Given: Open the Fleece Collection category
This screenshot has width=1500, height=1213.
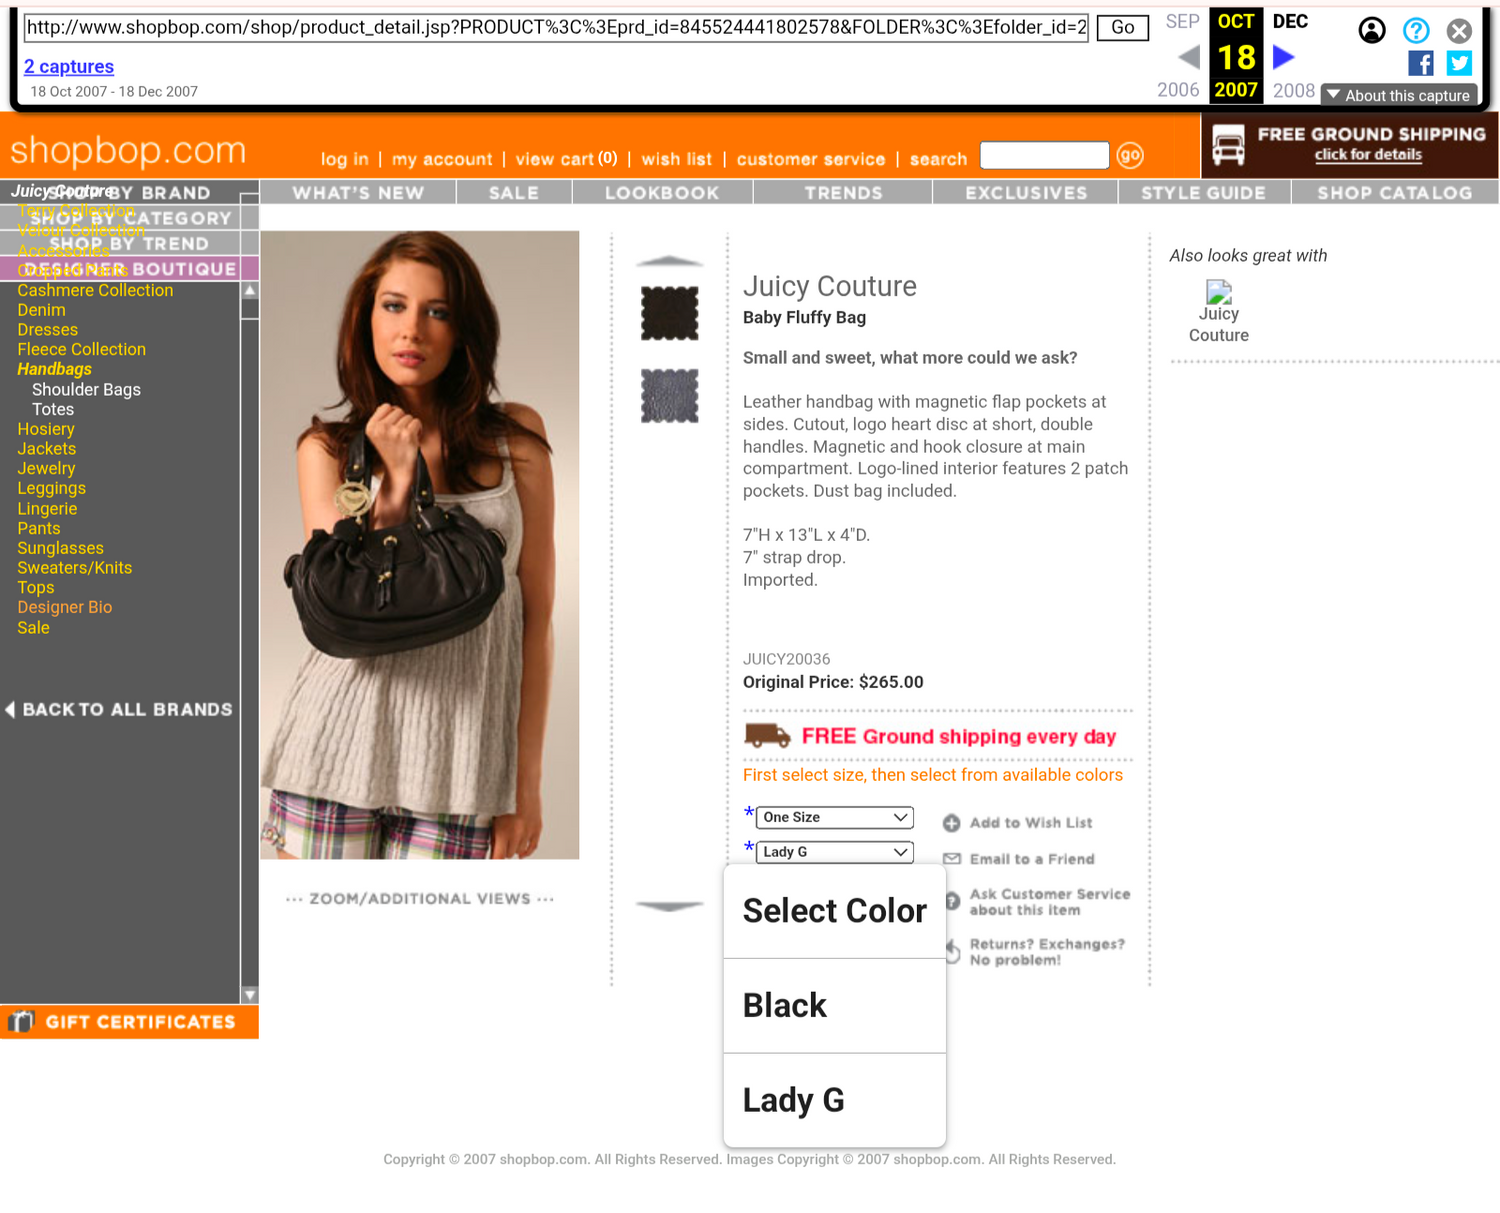Looking at the screenshot, I should (81, 349).
